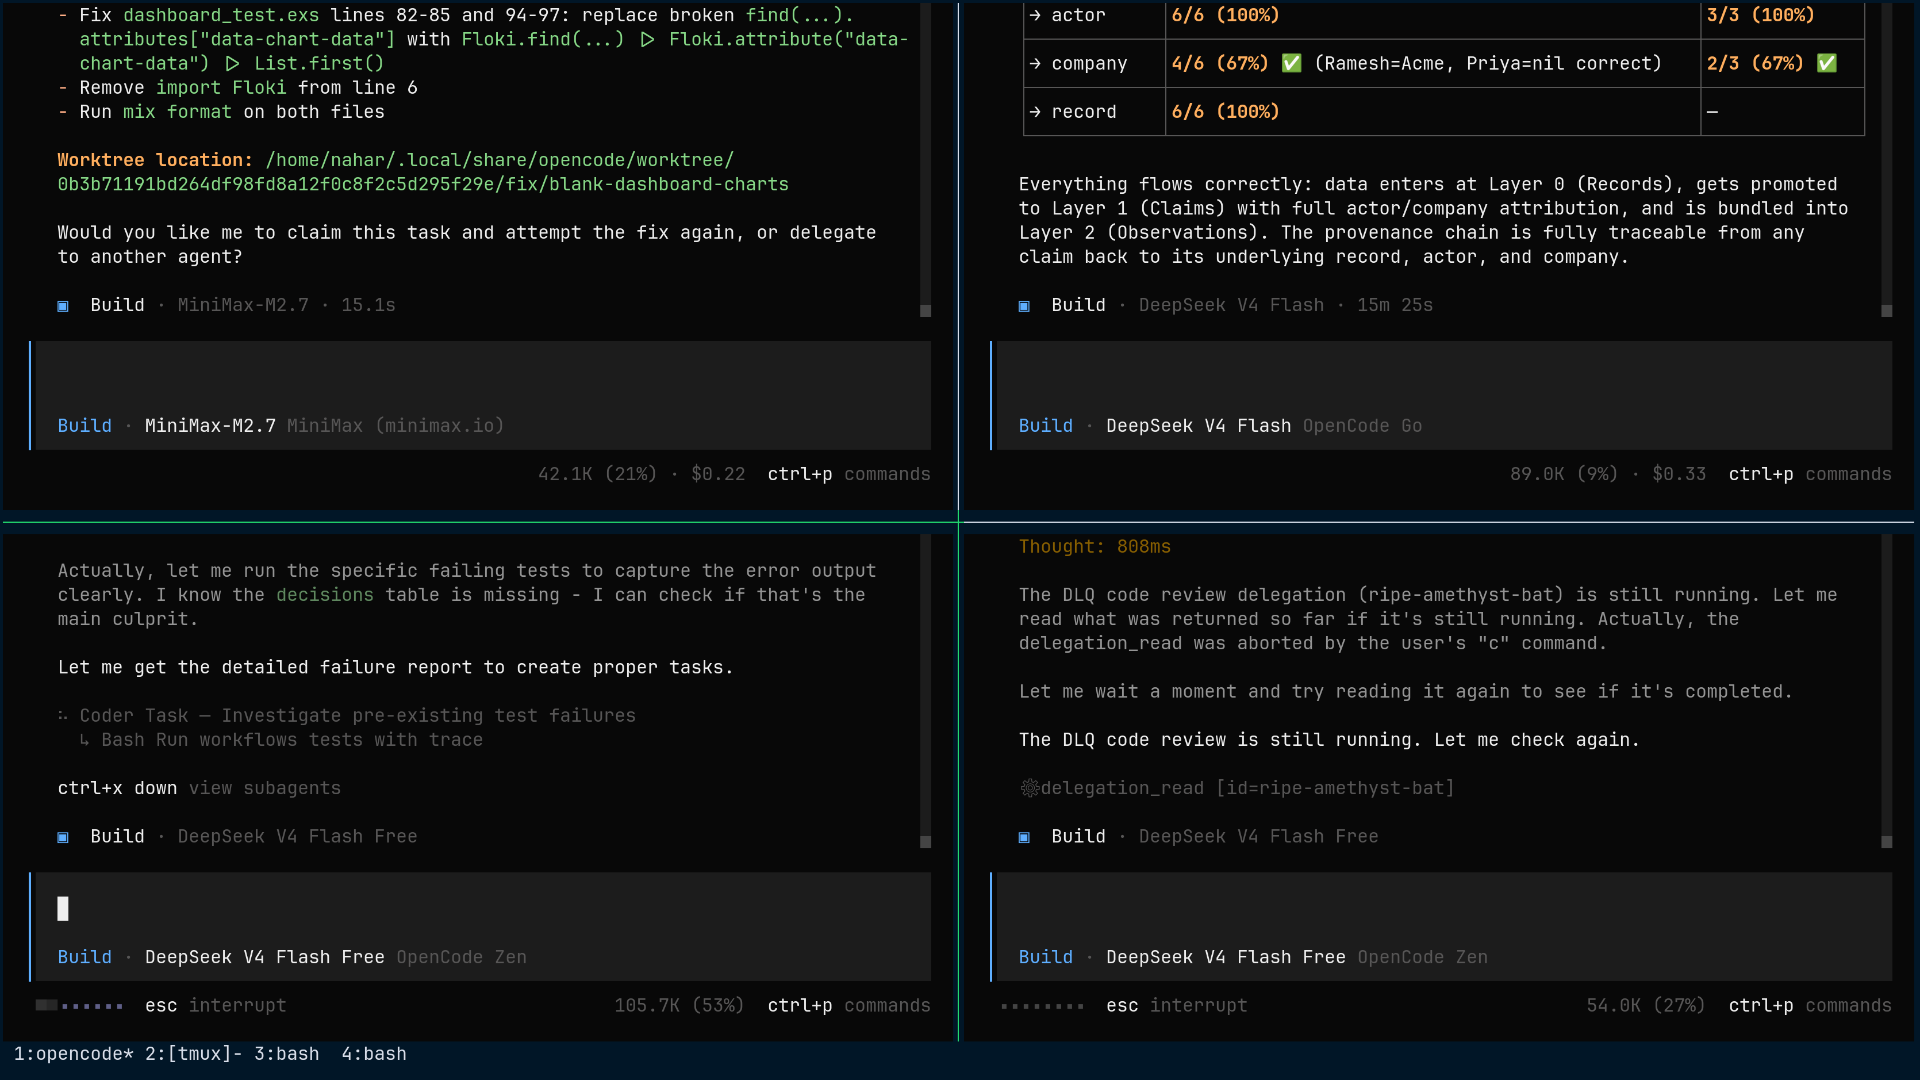The image size is (1920, 1080).
Task: Expand the Thought: 808ms block
Action: tap(1095, 547)
